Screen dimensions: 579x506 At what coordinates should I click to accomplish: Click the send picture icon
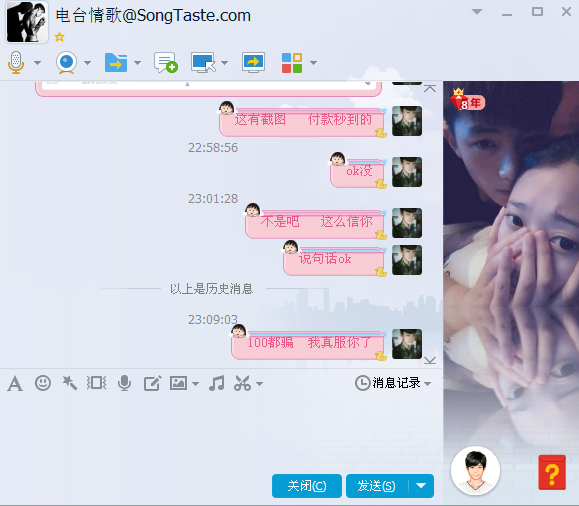[x=178, y=383]
